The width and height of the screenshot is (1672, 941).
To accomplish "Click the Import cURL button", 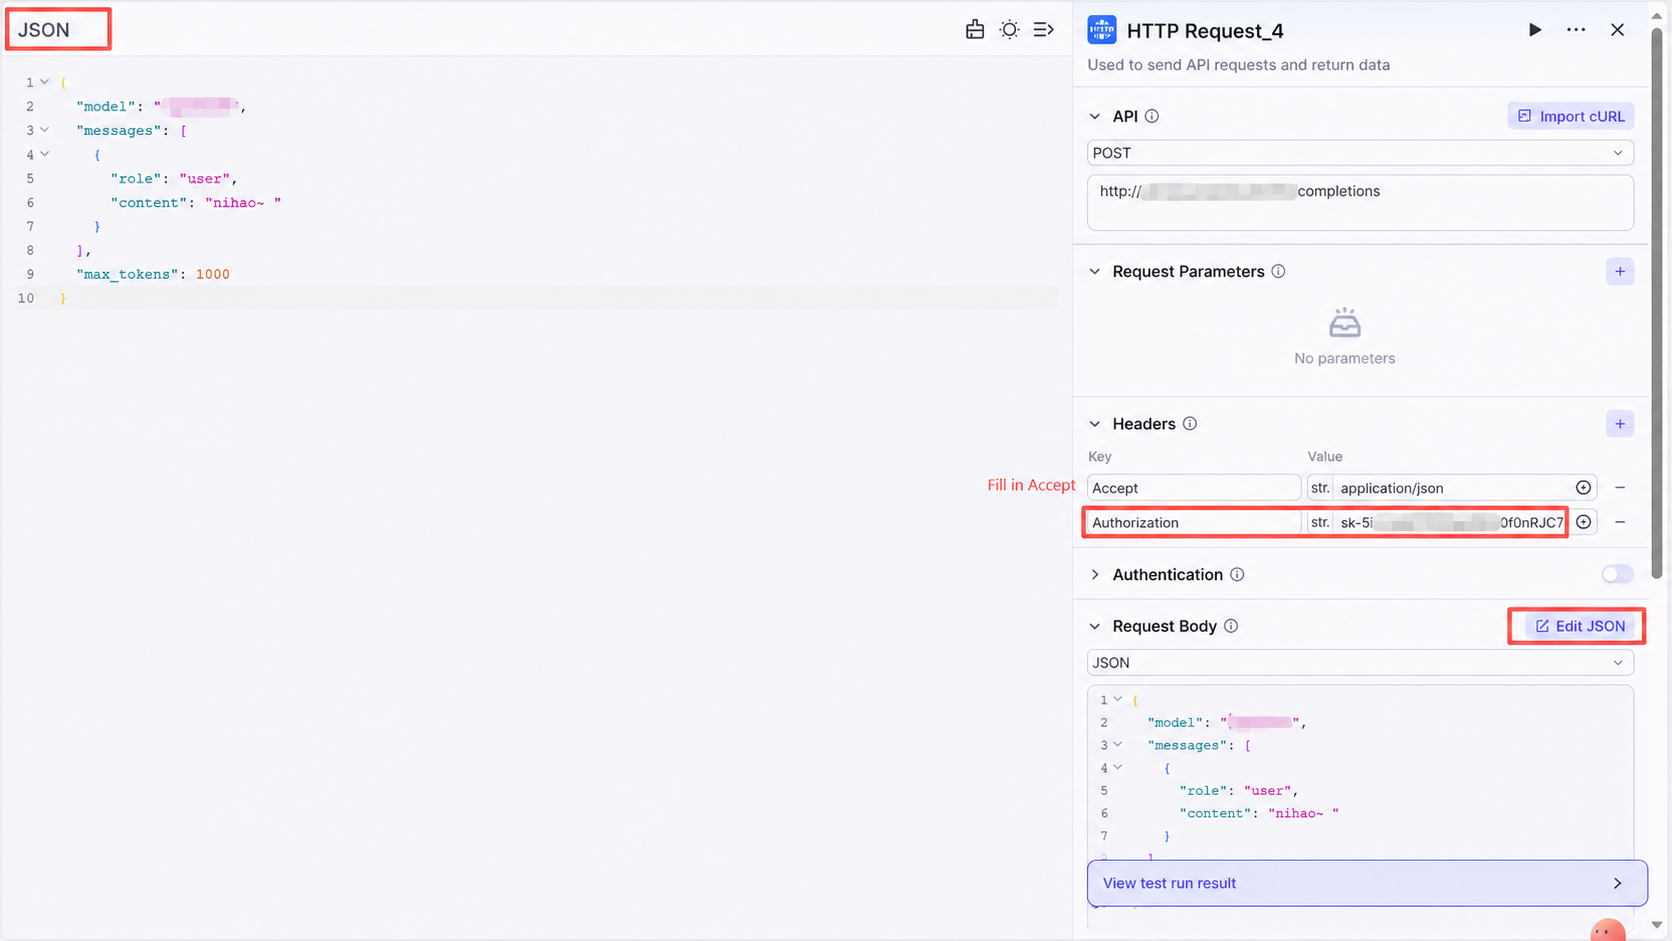I will (x=1571, y=116).
